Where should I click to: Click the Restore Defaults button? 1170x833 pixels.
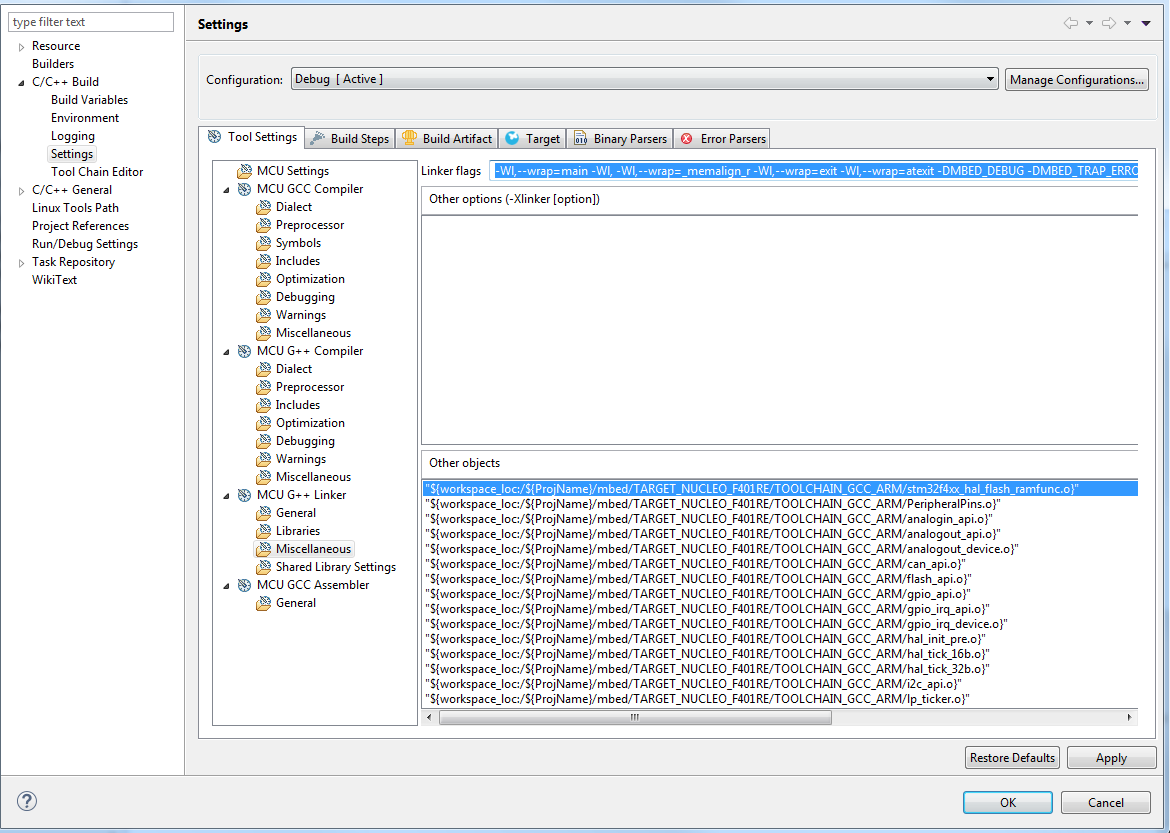coord(1012,758)
